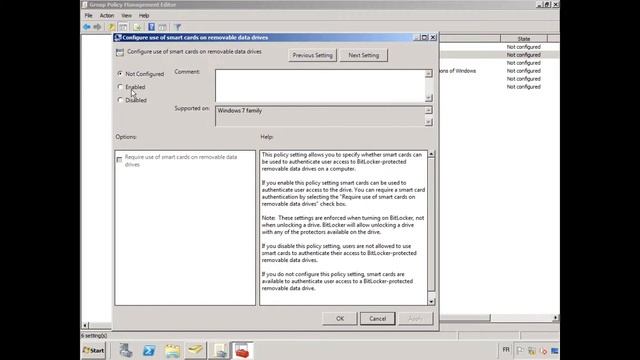
Task: Check Require use of smart cards option
Action: (119, 160)
